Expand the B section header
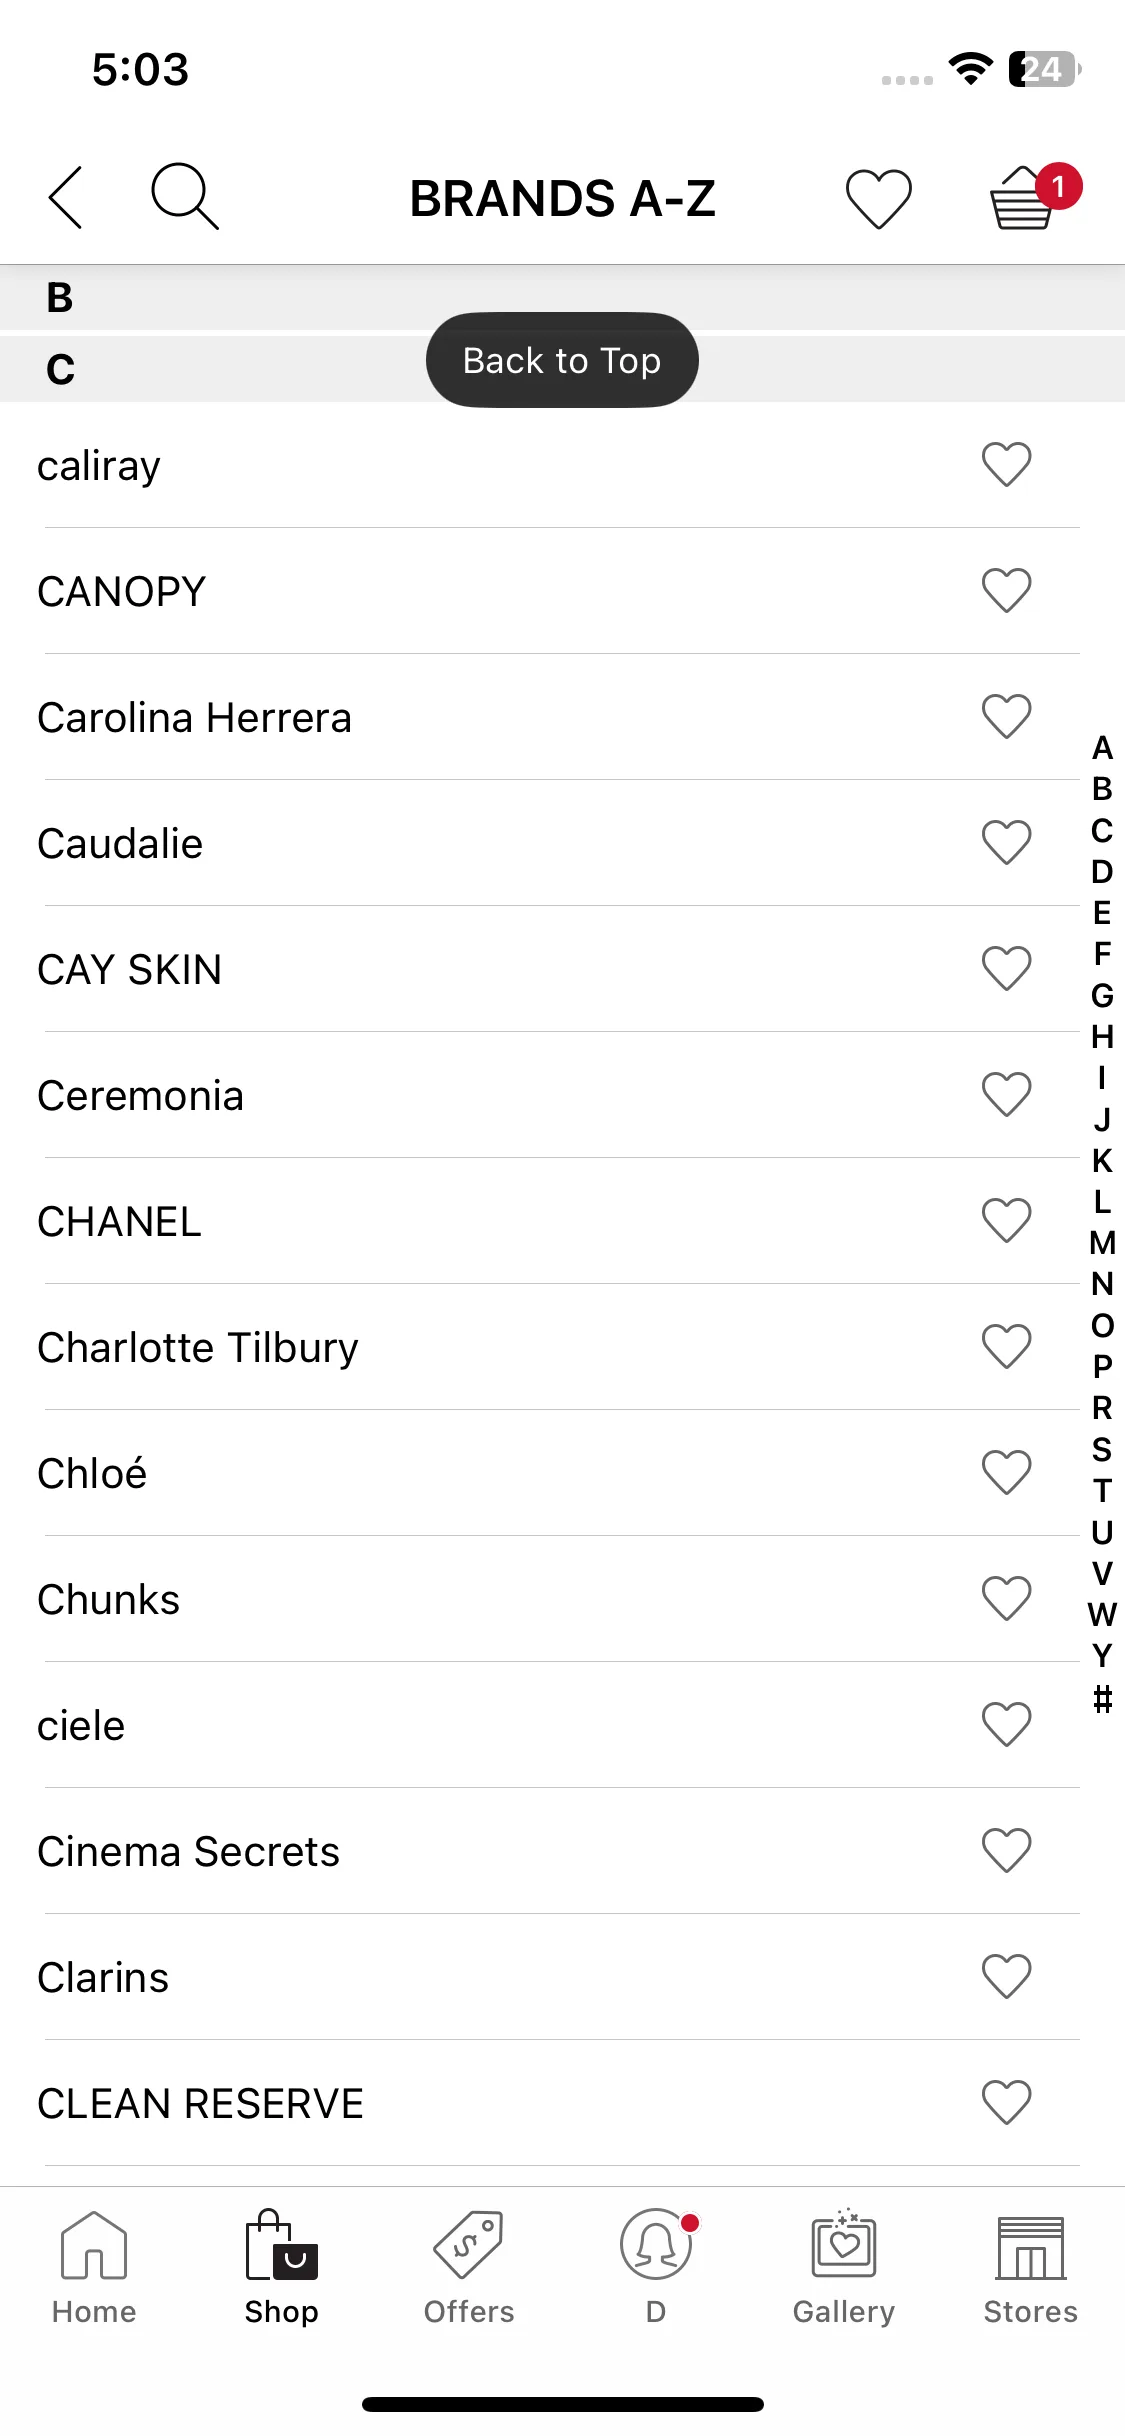Image resolution: width=1125 pixels, height=2436 pixels. 562,297
